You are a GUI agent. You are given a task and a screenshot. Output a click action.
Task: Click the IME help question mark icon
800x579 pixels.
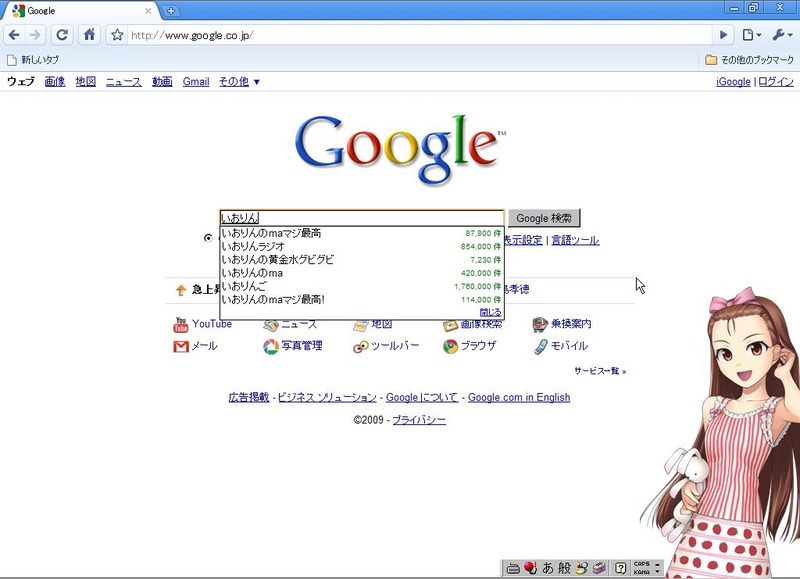click(620, 567)
